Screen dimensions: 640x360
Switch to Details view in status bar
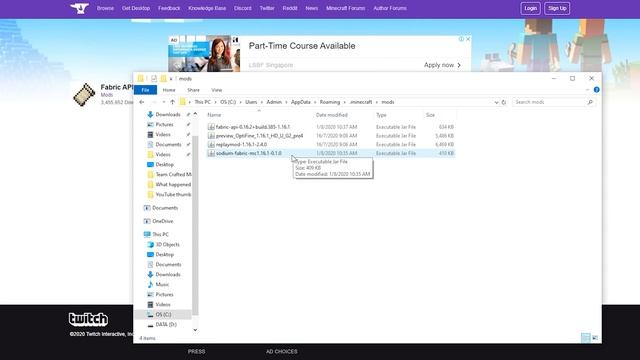[586, 338]
